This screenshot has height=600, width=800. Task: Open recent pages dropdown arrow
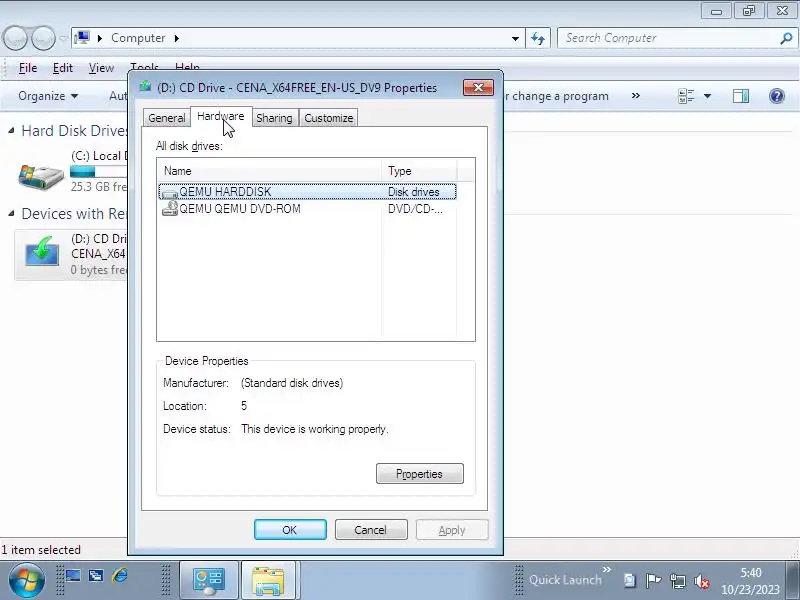tap(63, 38)
